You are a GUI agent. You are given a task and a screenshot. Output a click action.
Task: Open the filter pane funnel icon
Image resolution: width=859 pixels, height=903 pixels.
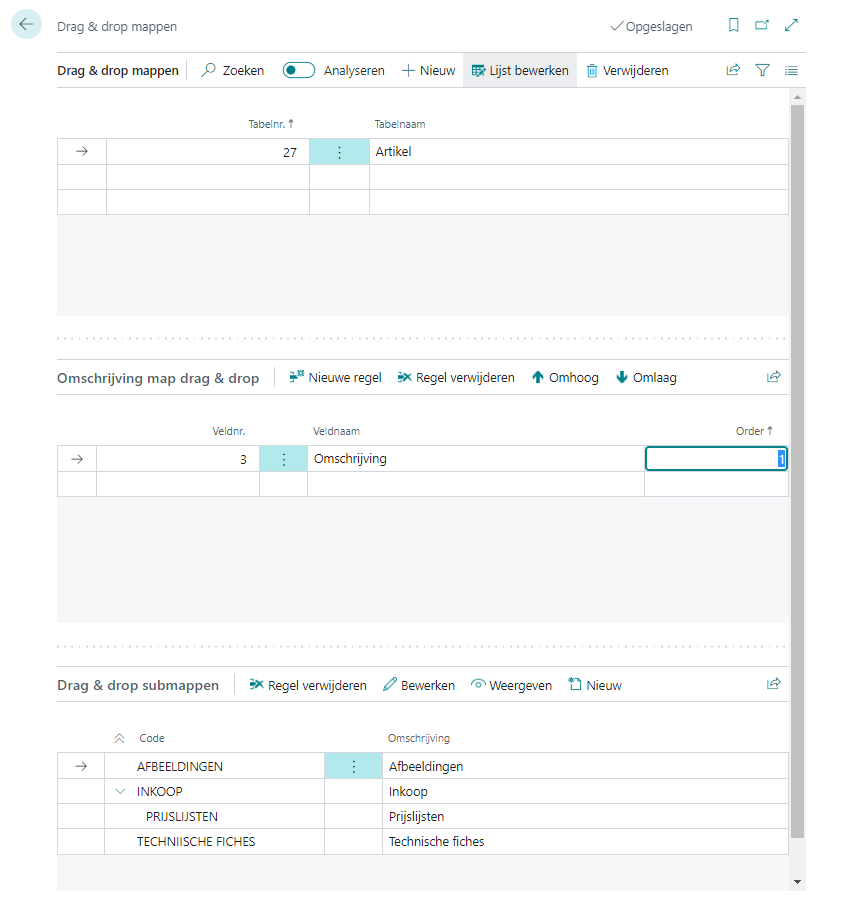point(762,70)
